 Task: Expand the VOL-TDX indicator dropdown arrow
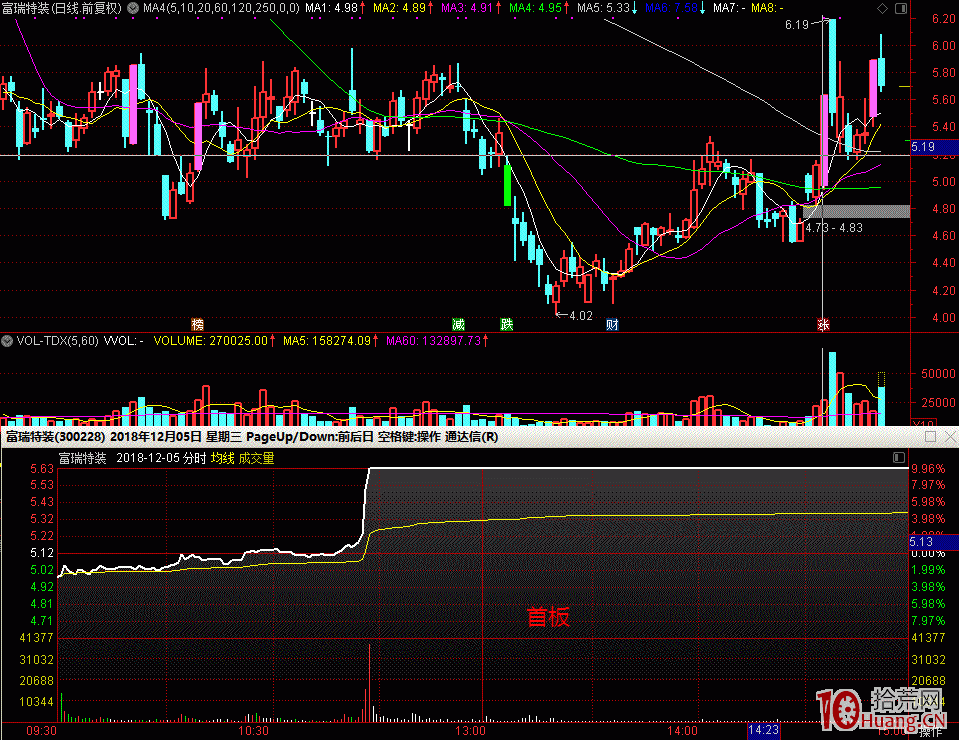[9, 341]
